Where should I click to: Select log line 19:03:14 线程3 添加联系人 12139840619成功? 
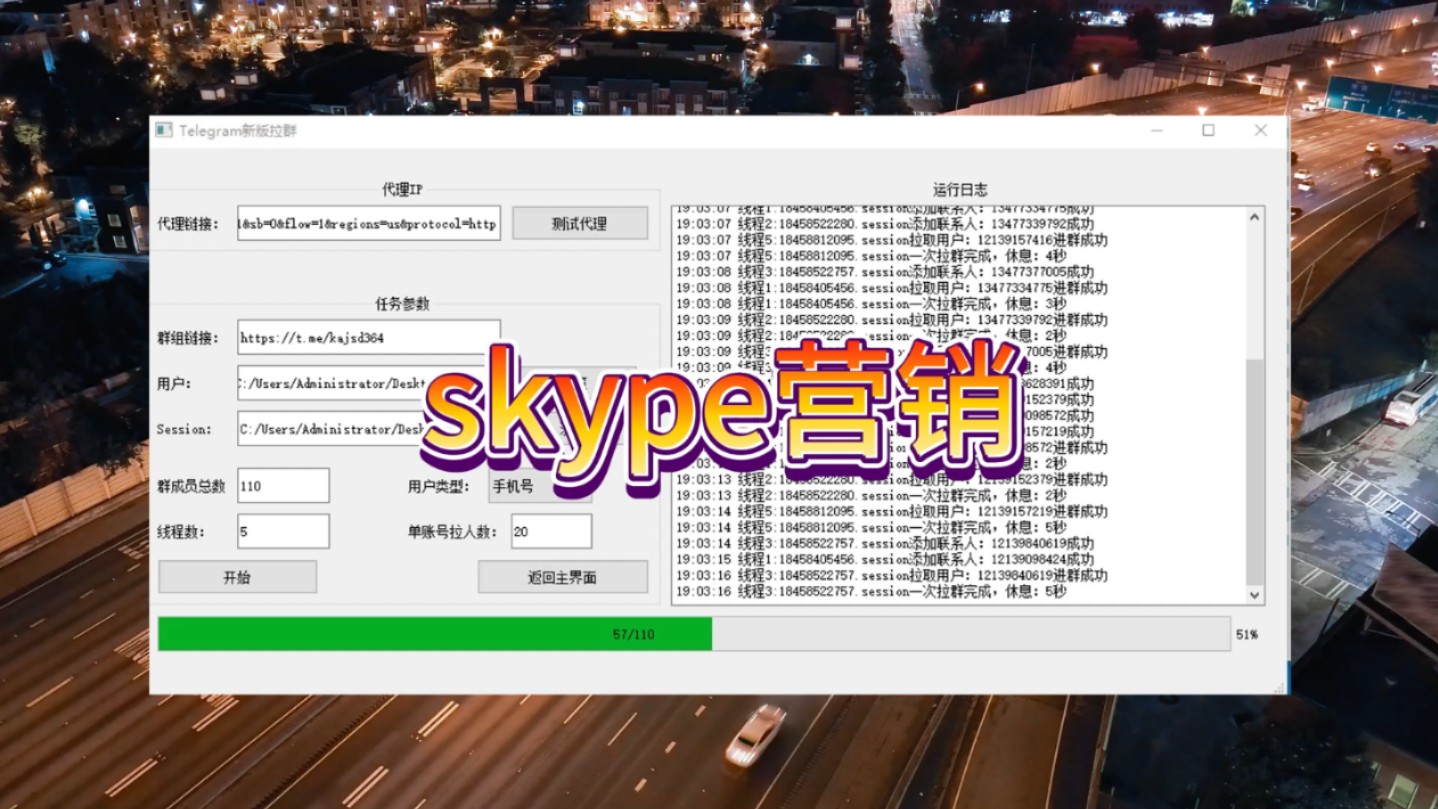tap(885, 544)
